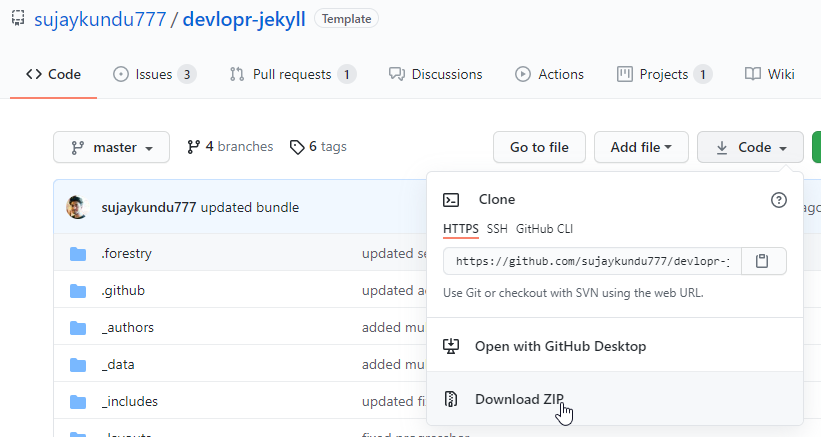Click the clone help question mark icon
The height and width of the screenshot is (437, 821).
tap(779, 200)
